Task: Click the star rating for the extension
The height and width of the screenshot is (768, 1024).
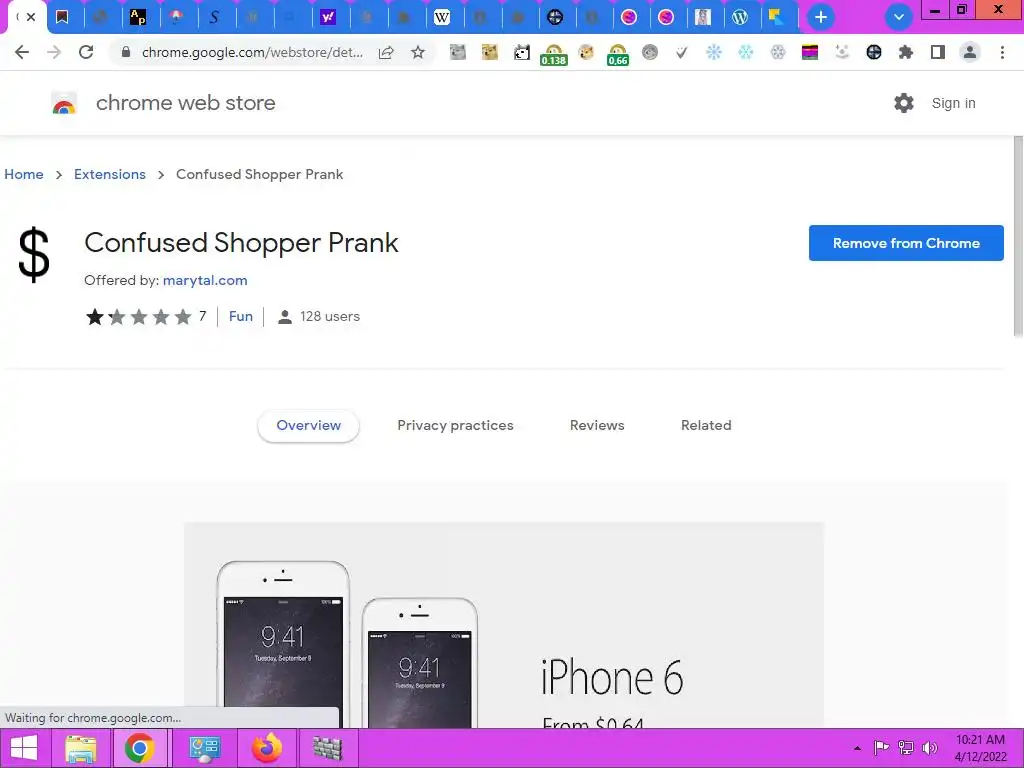Action: [x=138, y=317]
